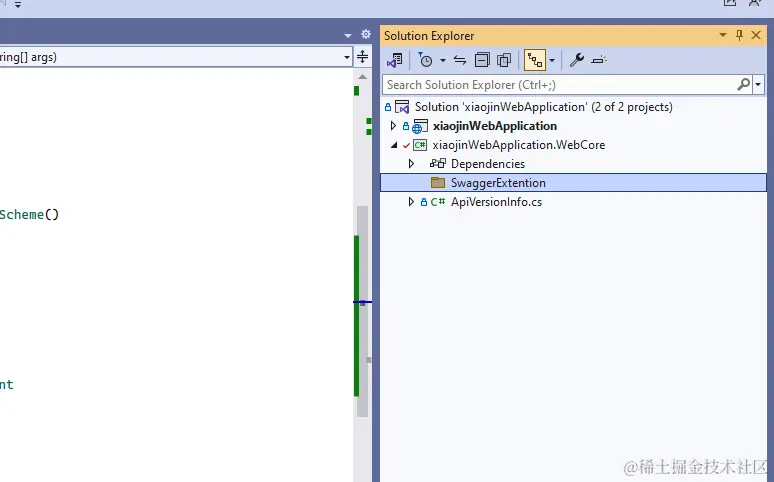The width and height of the screenshot is (774, 482).
Task: Close the Solution Explorer panel
Action: [x=756, y=35]
